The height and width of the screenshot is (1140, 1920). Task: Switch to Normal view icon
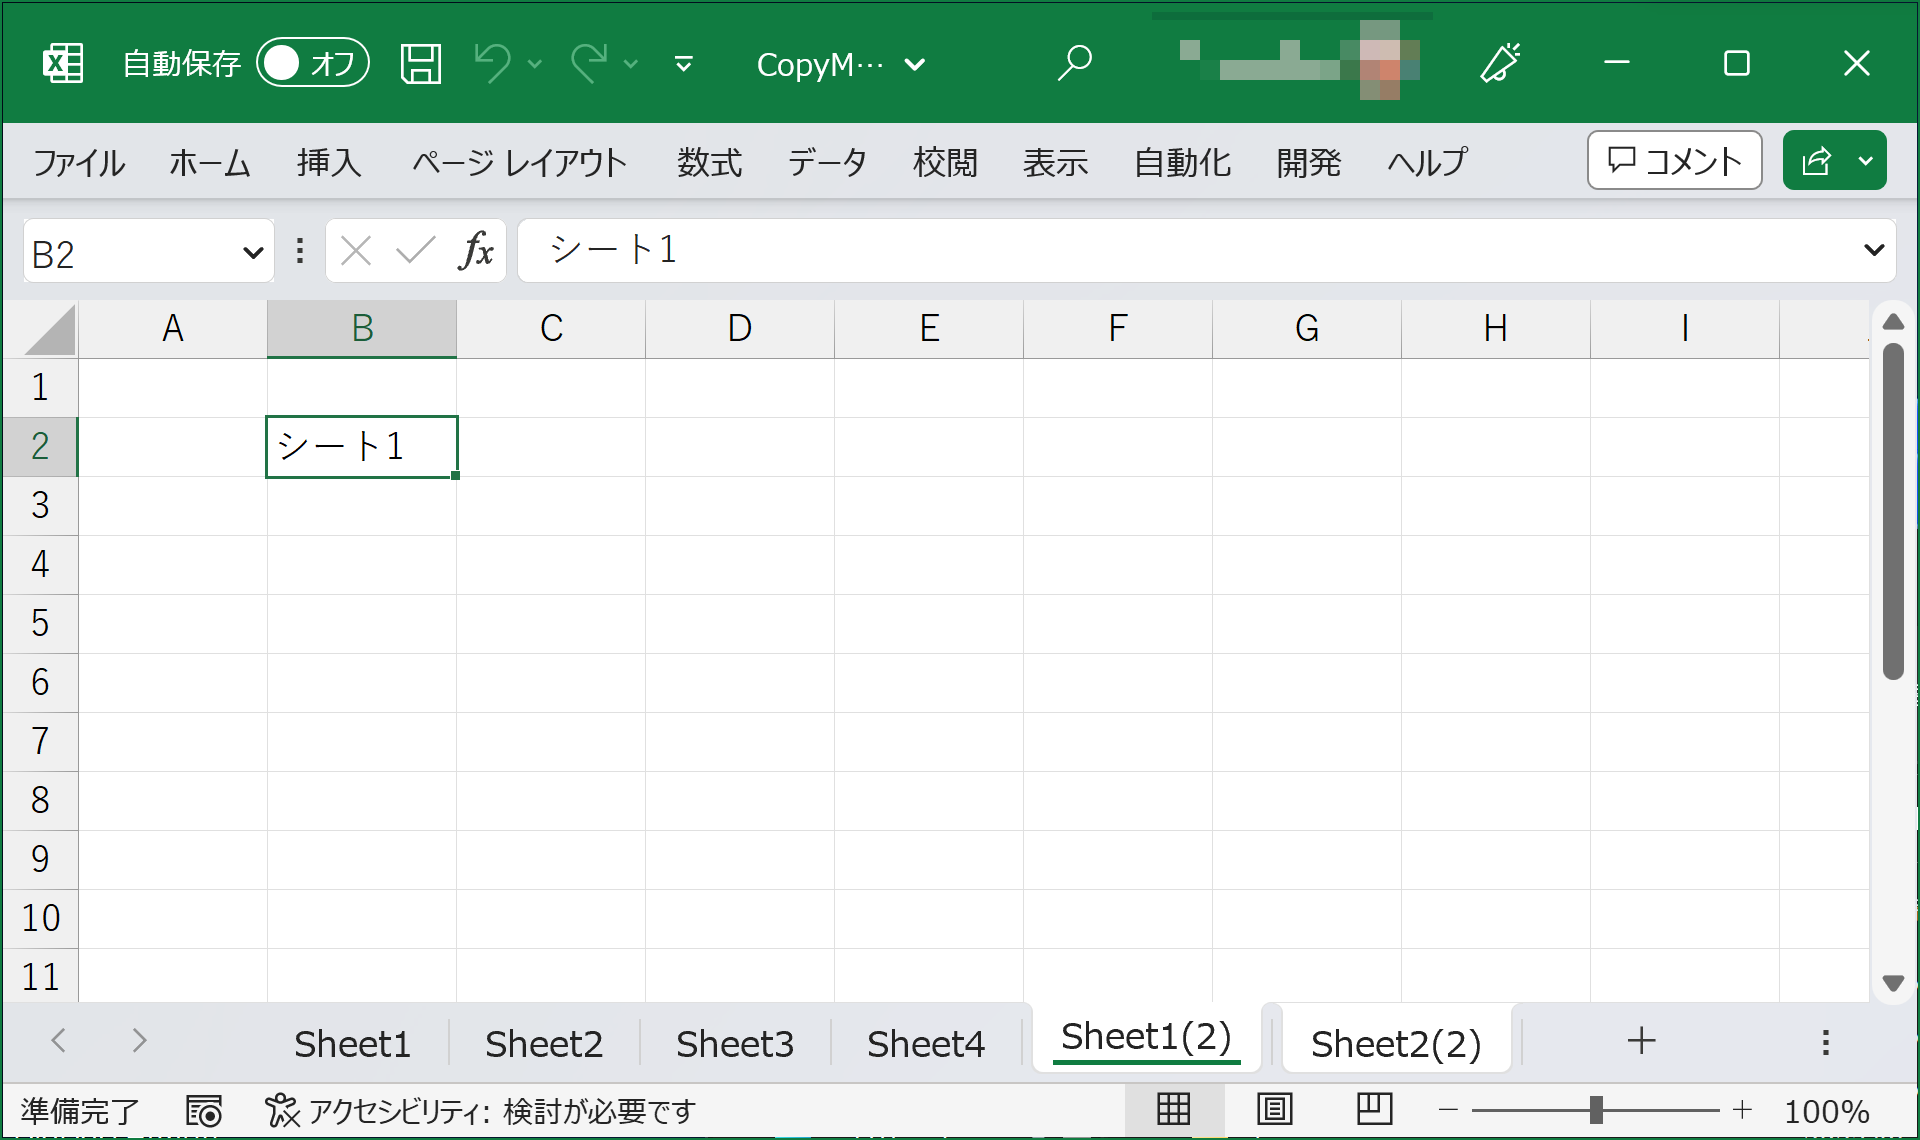pos(1173,1109)
